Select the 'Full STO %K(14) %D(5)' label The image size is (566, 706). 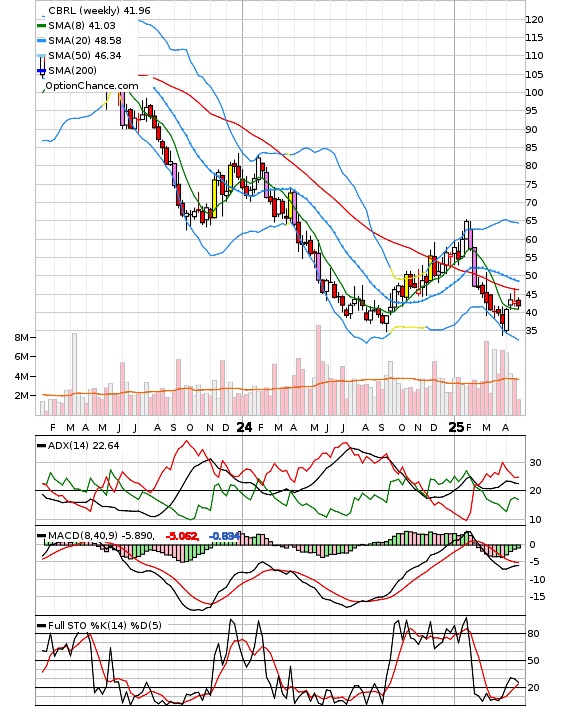[104, 625]
